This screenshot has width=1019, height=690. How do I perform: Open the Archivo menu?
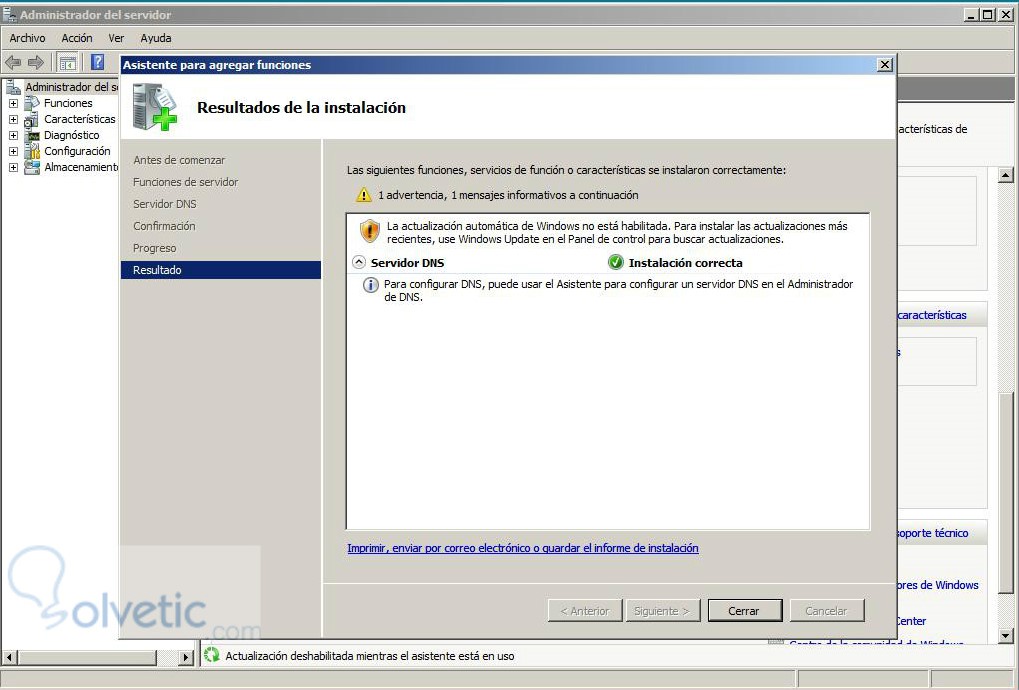click(x=27, y=38)
